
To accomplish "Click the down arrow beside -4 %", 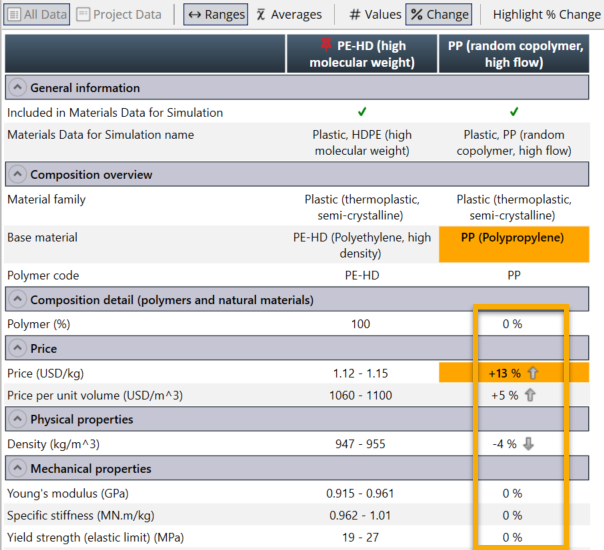I will click(529, 444).
